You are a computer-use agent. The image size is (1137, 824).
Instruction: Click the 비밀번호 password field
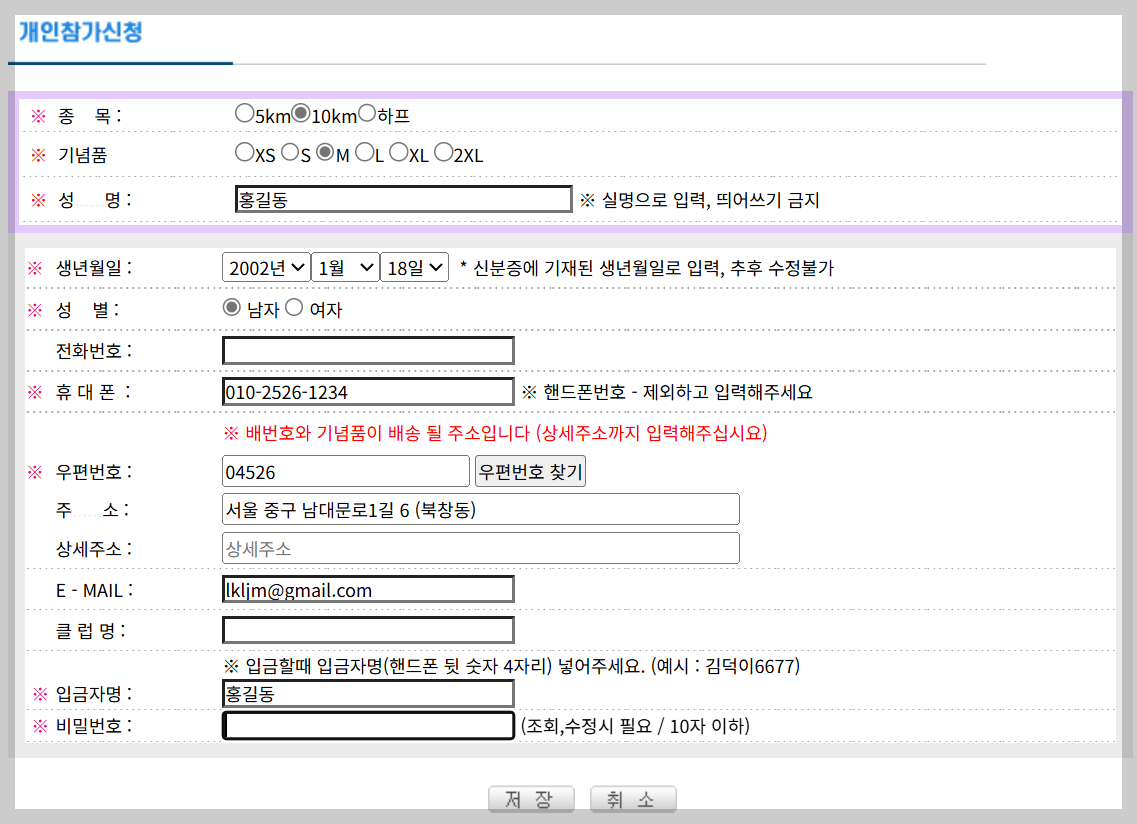click(x=368, y=725)
